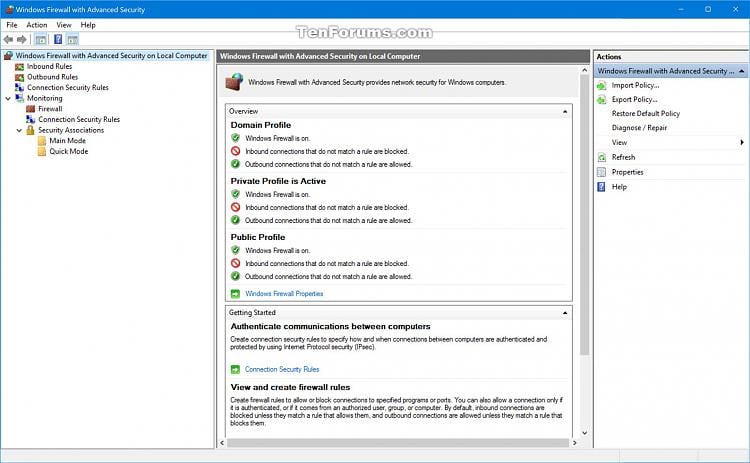The height and width of the screenshot is (463, 750).
Task: Select Main Mode under Security Associations
Action: (x=67, y=141)
